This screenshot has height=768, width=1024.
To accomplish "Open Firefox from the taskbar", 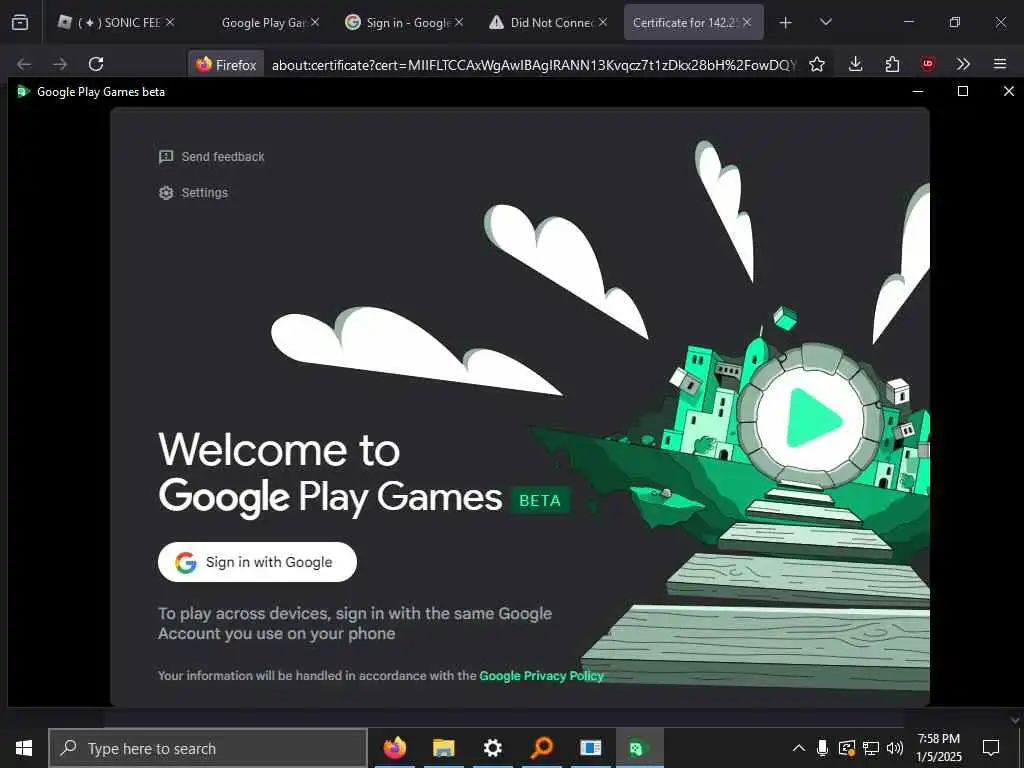I will point(394,748).
